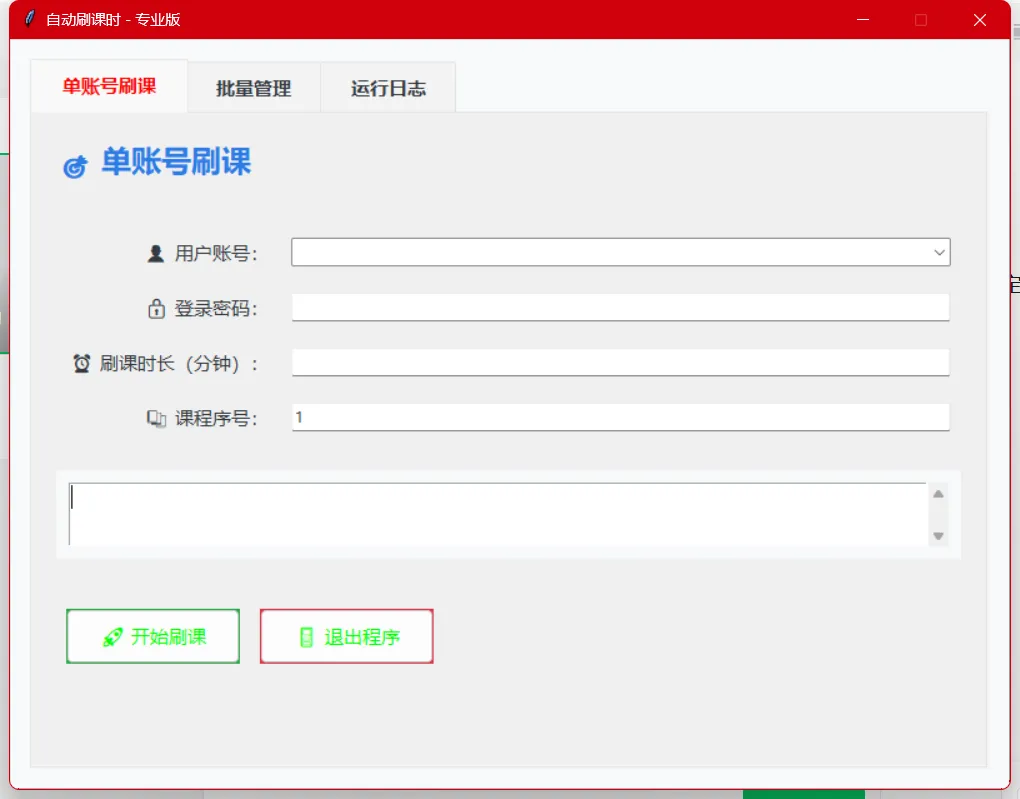Focus the 用户账号 combo box field
The width and height of the screenshot is (1020, 799).
coord(621,252)
